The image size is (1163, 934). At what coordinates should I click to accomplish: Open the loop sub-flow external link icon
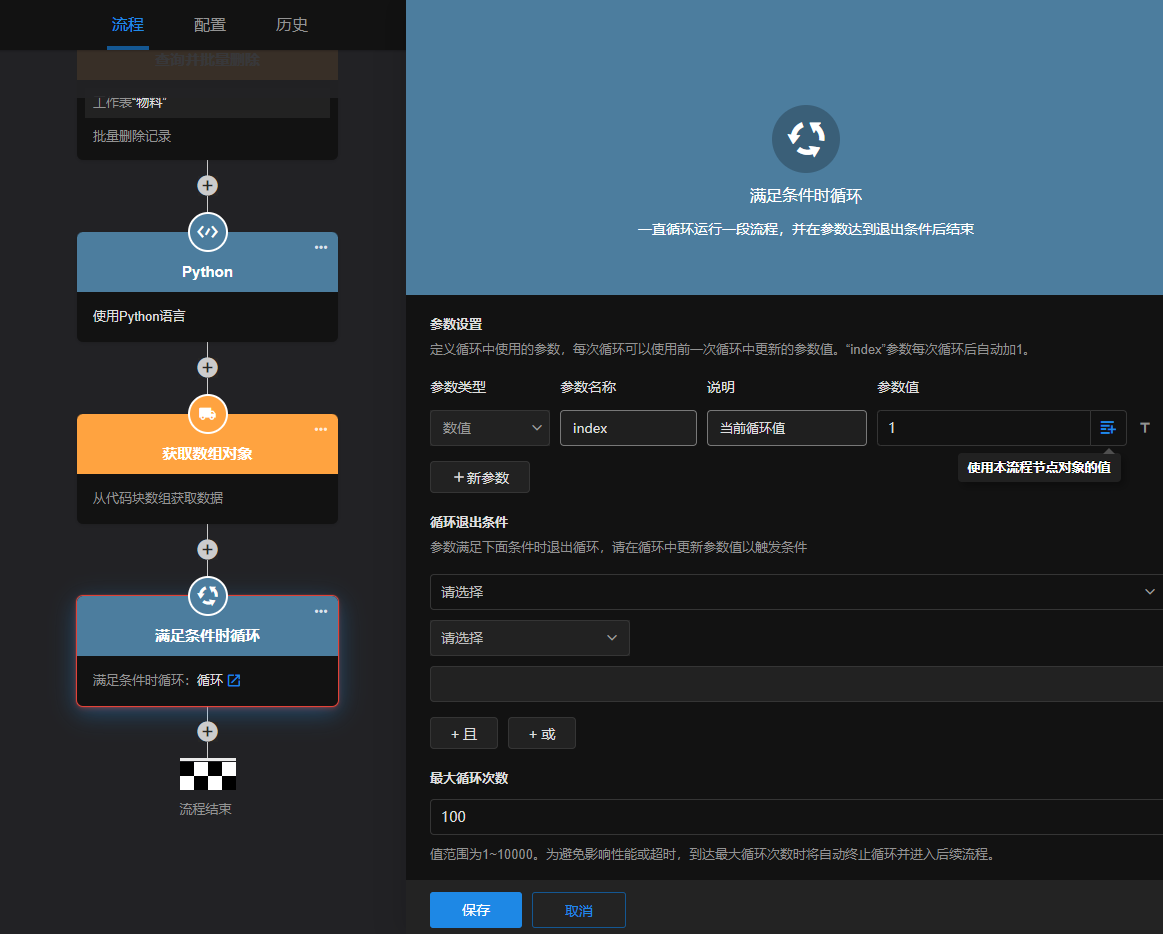[x=234, y=681]
